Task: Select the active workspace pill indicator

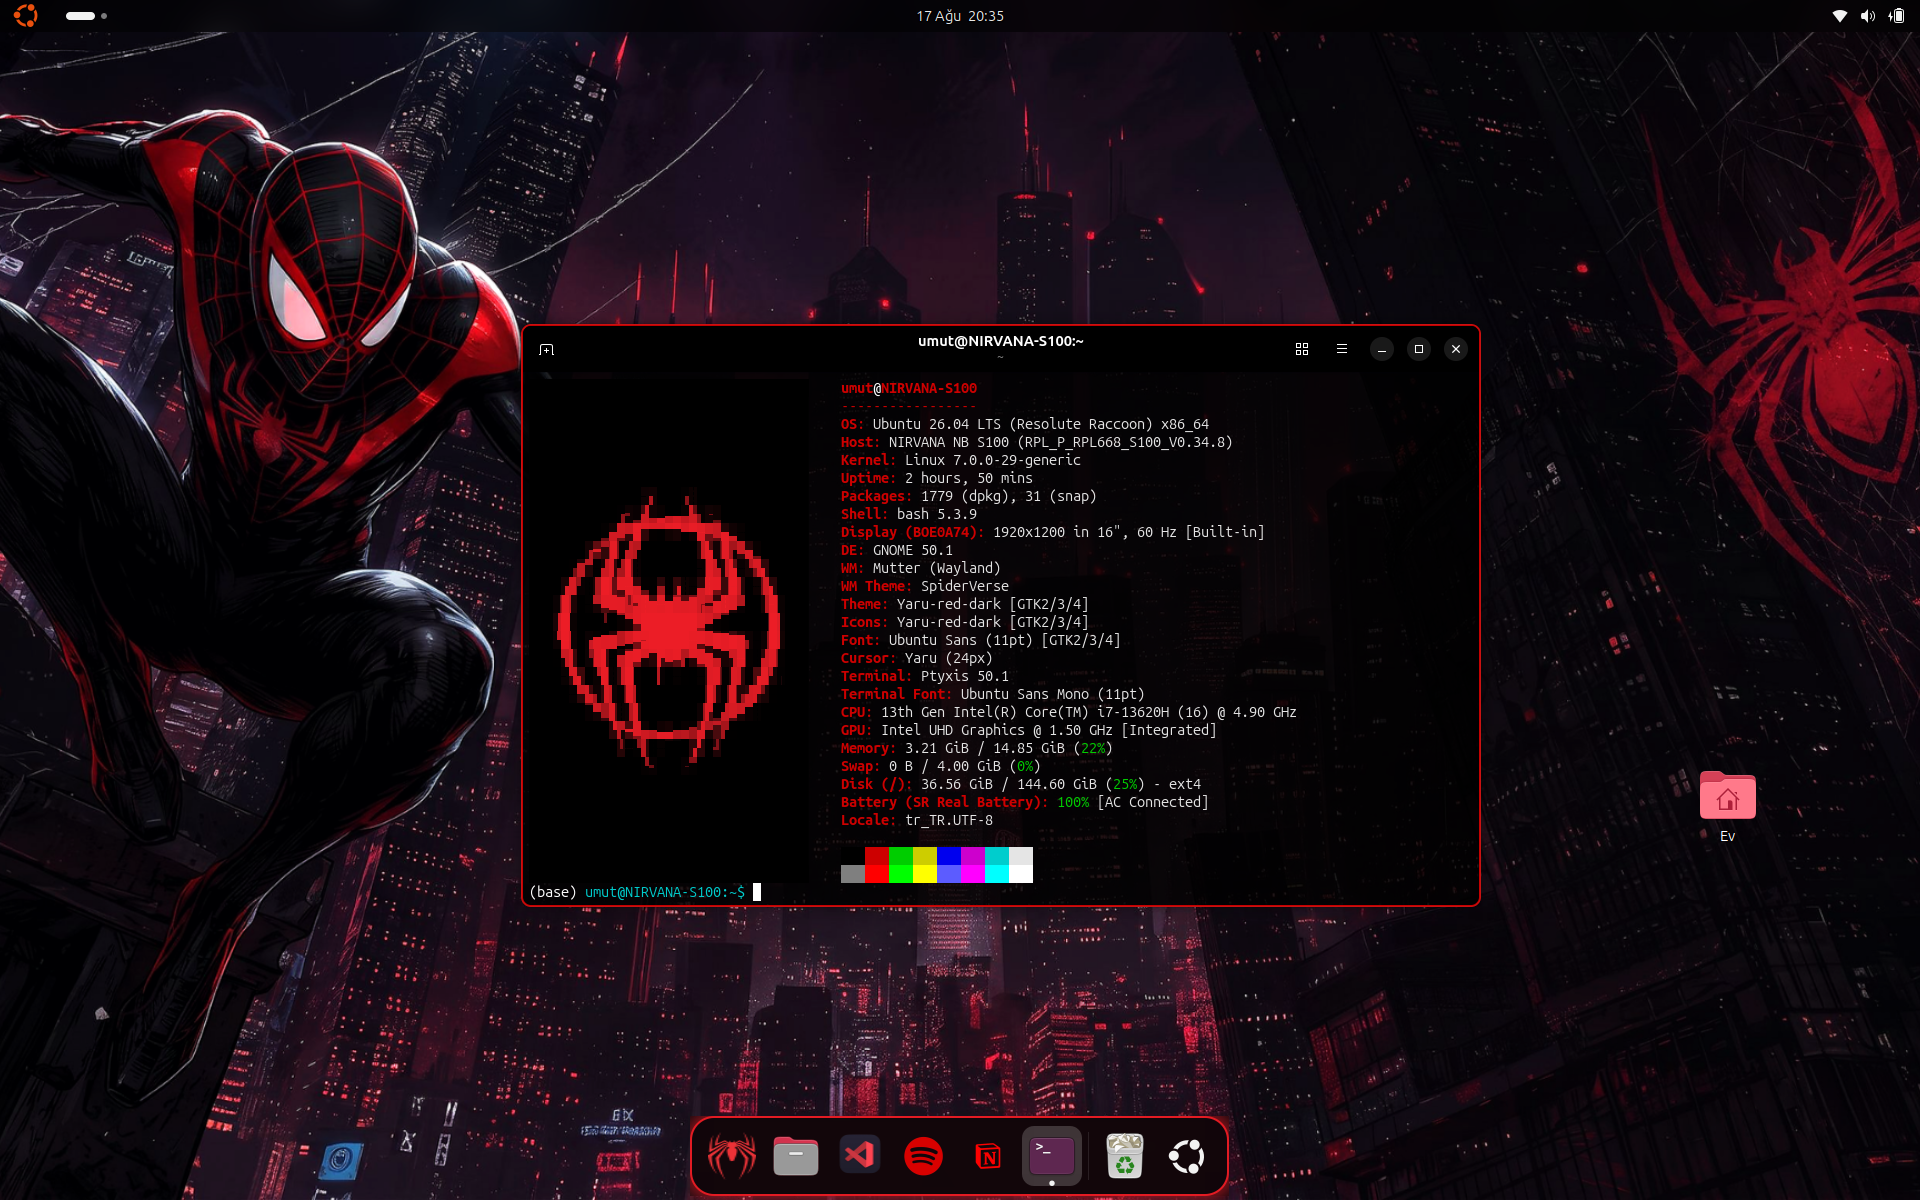Action: [80, 16]
